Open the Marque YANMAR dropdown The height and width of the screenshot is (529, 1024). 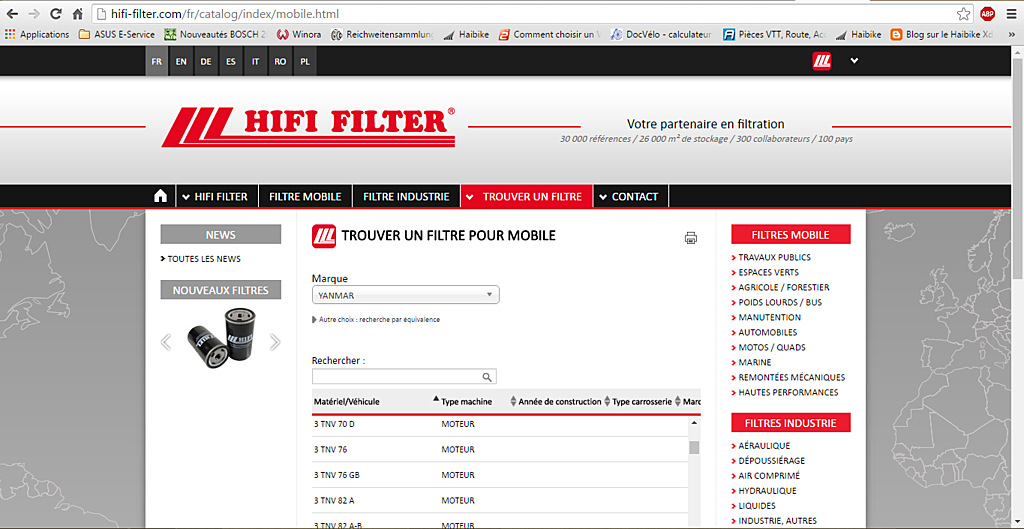pos(406,295)
